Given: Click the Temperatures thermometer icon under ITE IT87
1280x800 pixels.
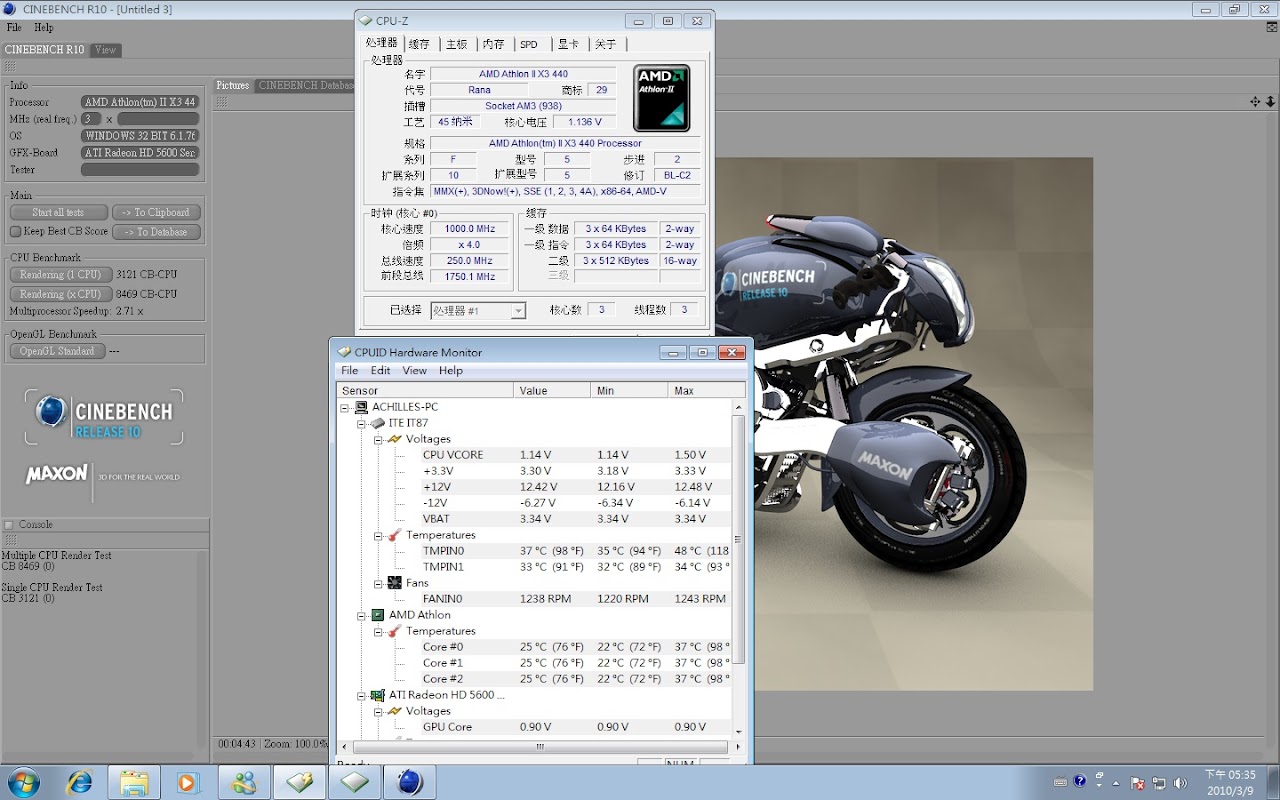Looking at the screenshot, I should click(394, 535).
